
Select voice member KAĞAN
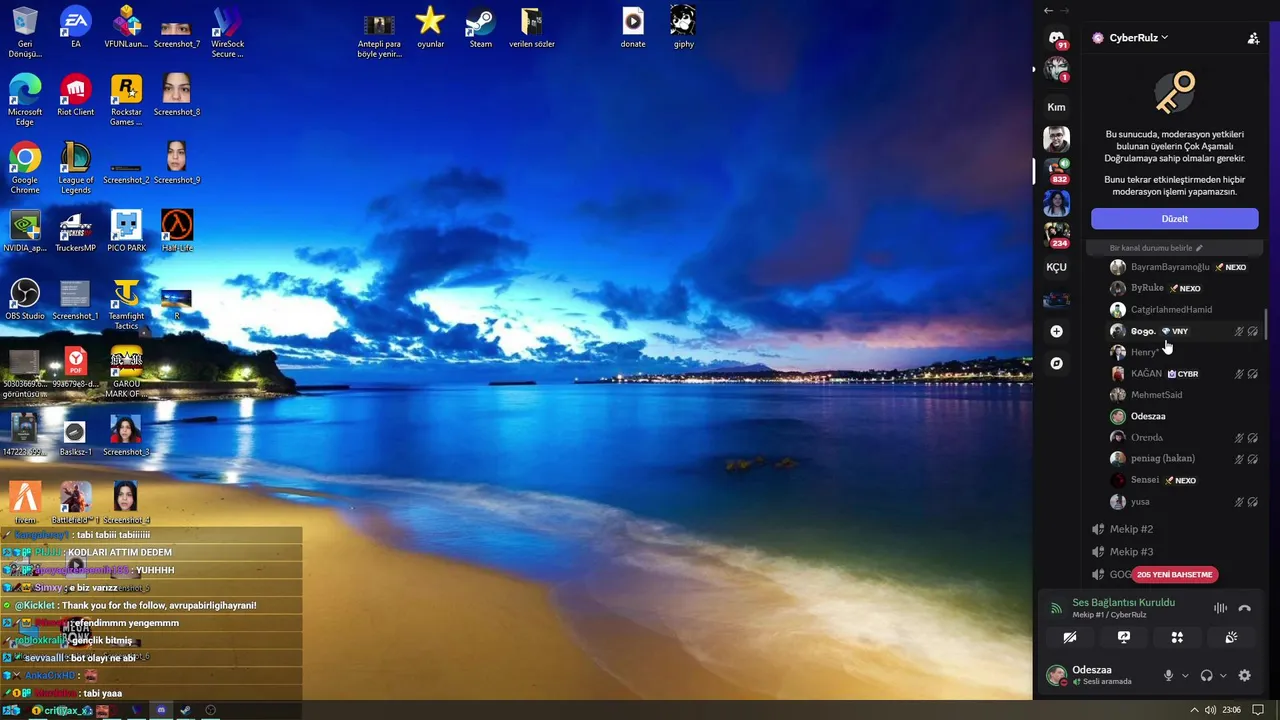coord(1185,374)
